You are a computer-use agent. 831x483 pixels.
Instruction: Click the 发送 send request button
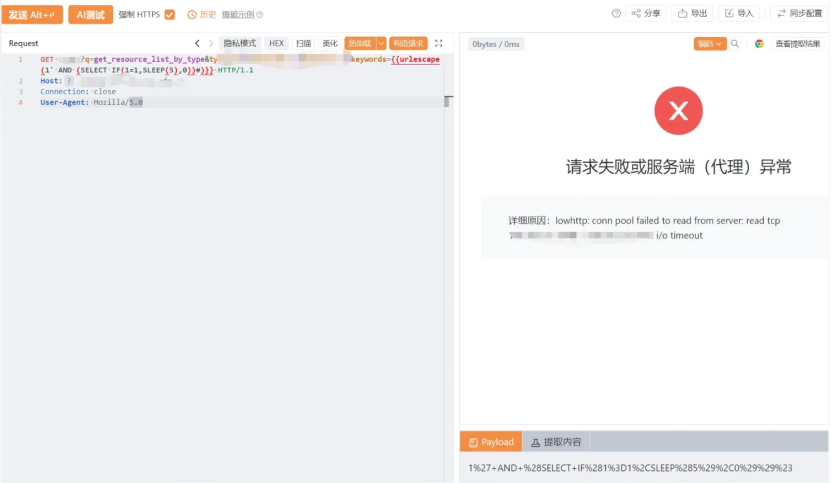click(x=32, y=15)
